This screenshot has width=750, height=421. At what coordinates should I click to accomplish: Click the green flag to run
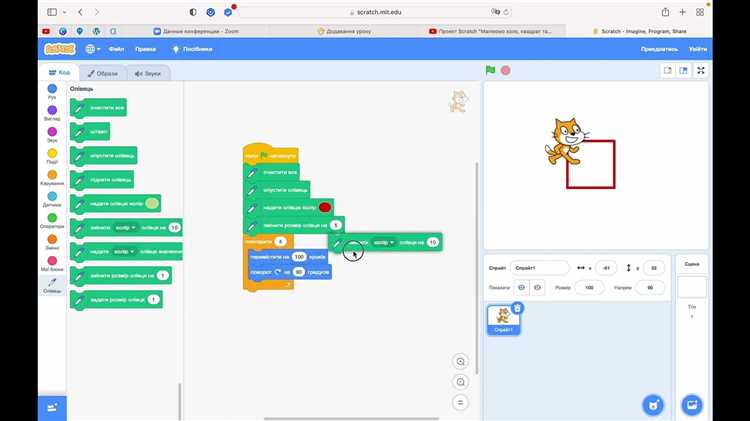click(x=490, y=70)
